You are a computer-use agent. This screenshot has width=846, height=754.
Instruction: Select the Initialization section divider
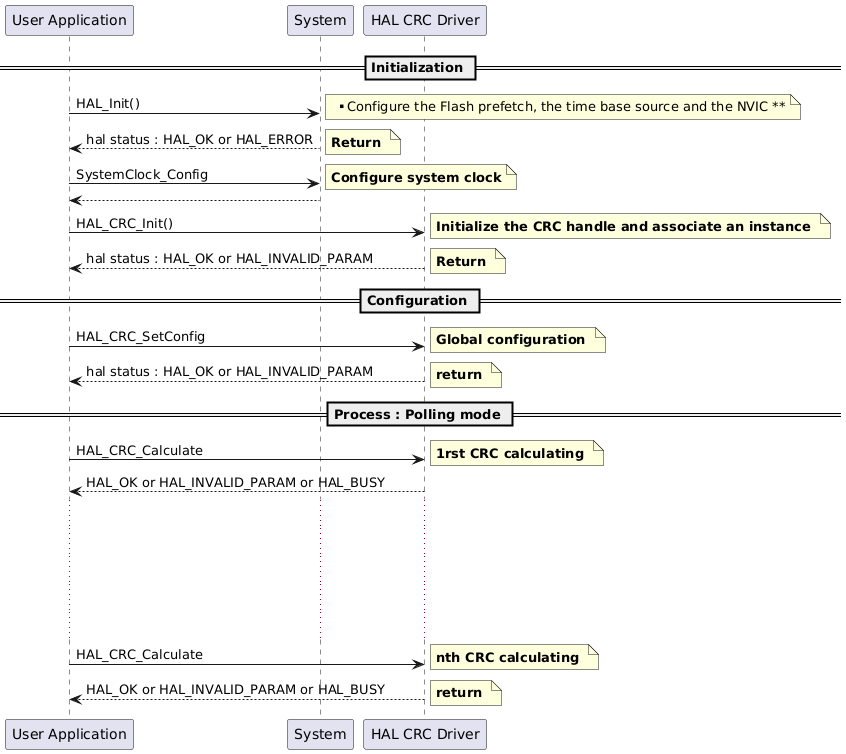tap(419, 67)
